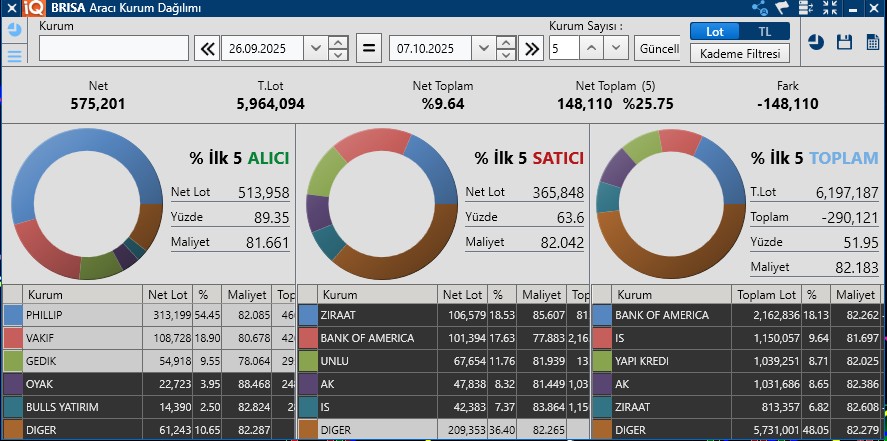Click the server sync icon in title bar
Image resolution: width=887 pixels, height=441 pixels.
tap(806, 8)
